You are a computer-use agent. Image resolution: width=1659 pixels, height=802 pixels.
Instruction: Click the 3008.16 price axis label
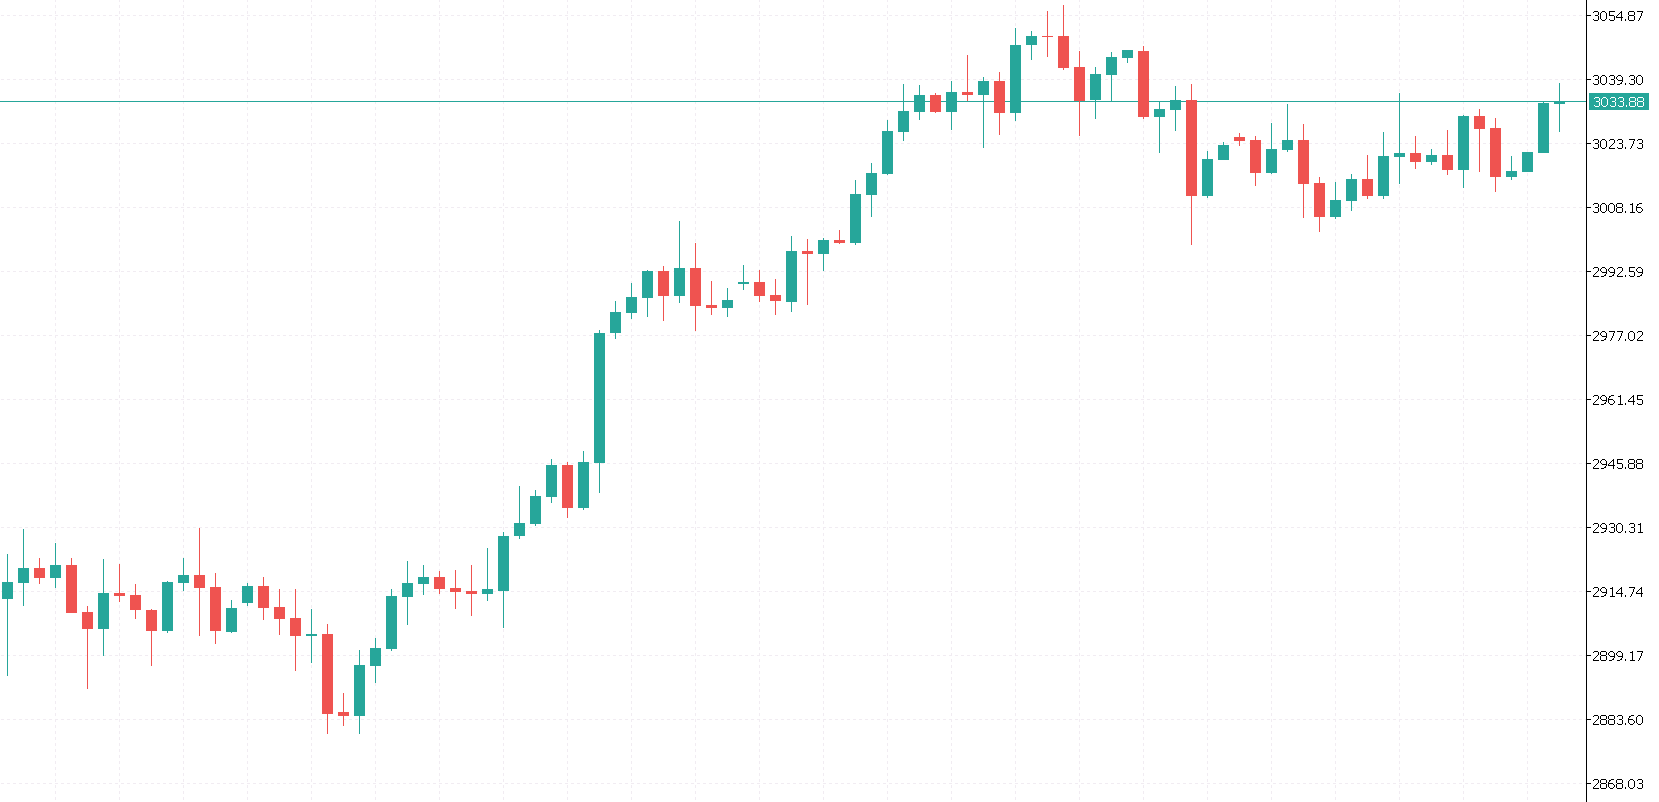coord(1617,208)
